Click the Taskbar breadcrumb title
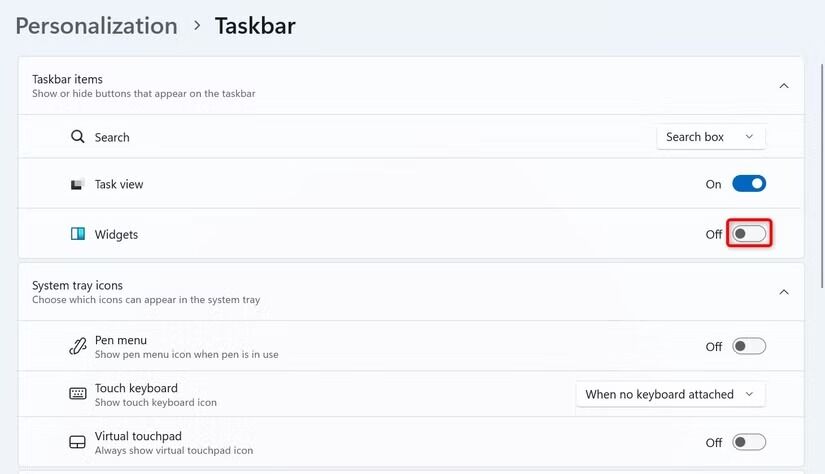Viewport: 825px width, 474px height. 255,26
